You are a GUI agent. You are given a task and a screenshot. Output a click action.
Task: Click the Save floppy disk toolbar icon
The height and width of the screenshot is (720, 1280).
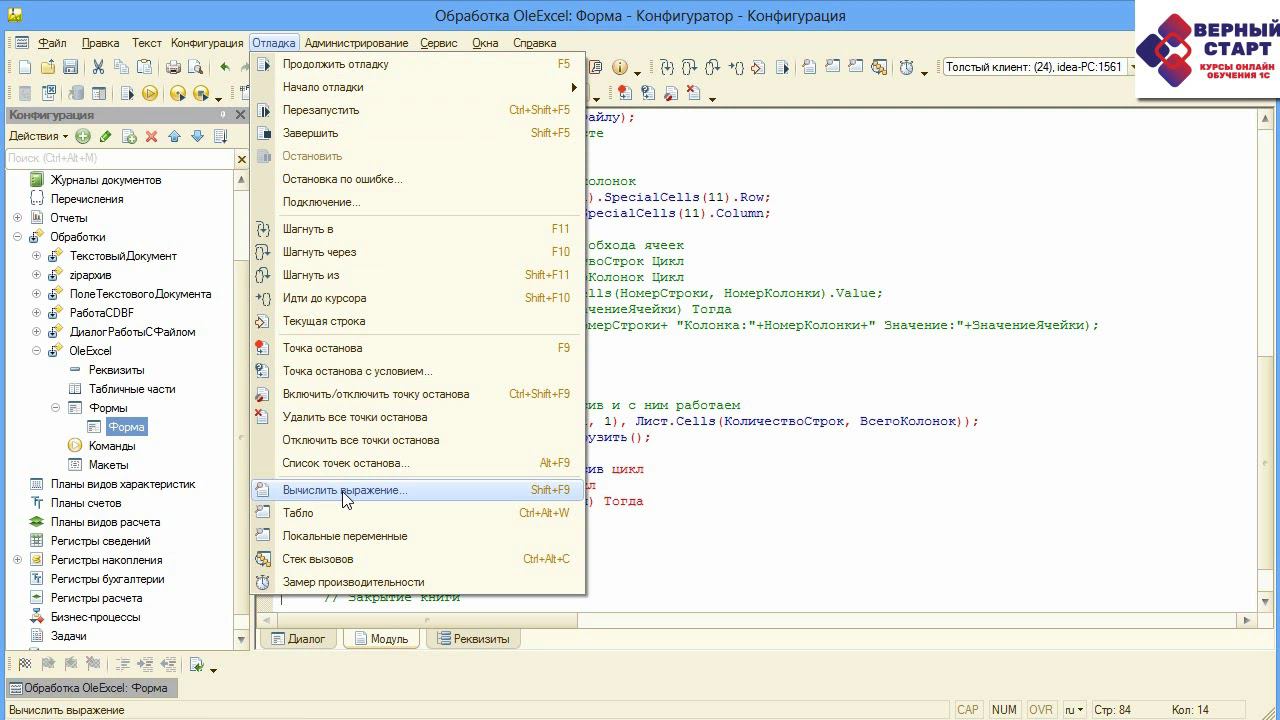[x=71, y=67]
